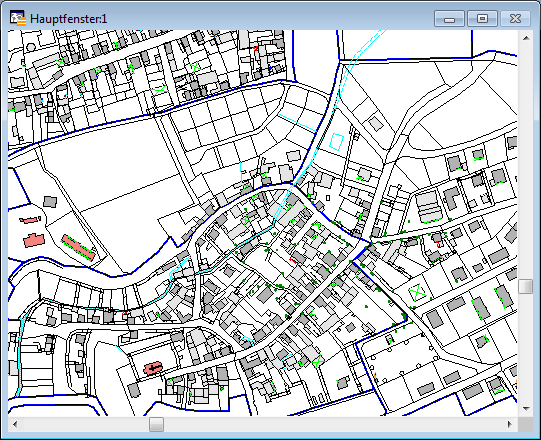Click the horizontal scrollbar left arrow

(15, 424)
